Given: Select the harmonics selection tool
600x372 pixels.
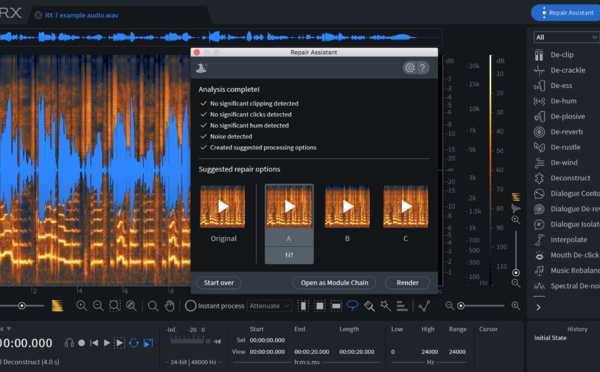Looking at the screenshot, I should [x=402, y=305].
